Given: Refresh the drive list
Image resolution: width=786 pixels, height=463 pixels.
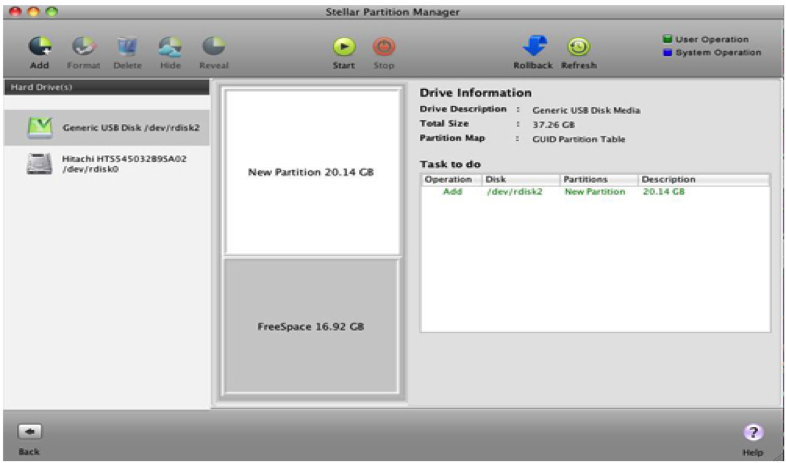Looking at the screenshot, I should tap(578, 47).
